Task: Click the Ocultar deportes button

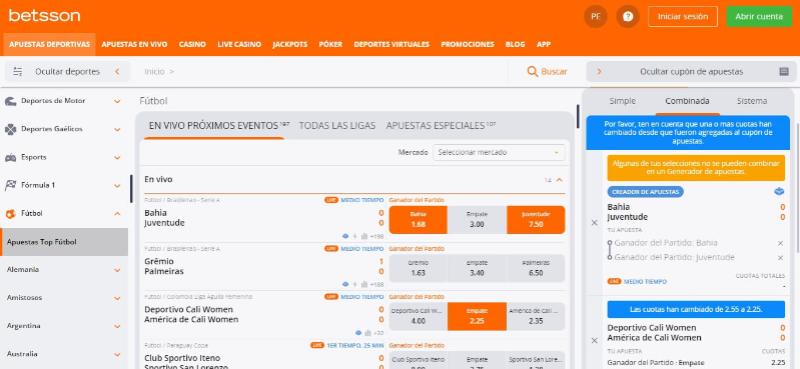Action: click(67, 72)
